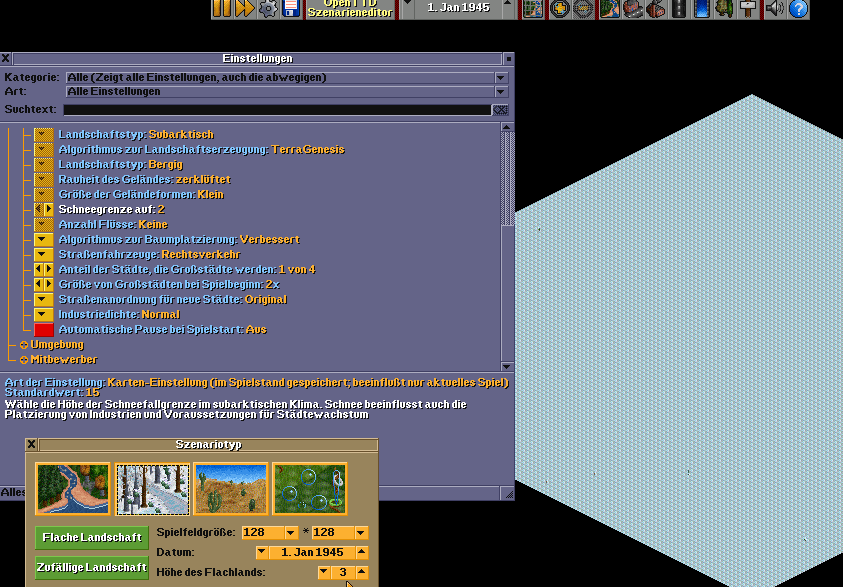Screen dimensions: 843x587
Task: Select the desert tropical climate thumbnail
Action: pyautogui.click(x=231, y=488)
